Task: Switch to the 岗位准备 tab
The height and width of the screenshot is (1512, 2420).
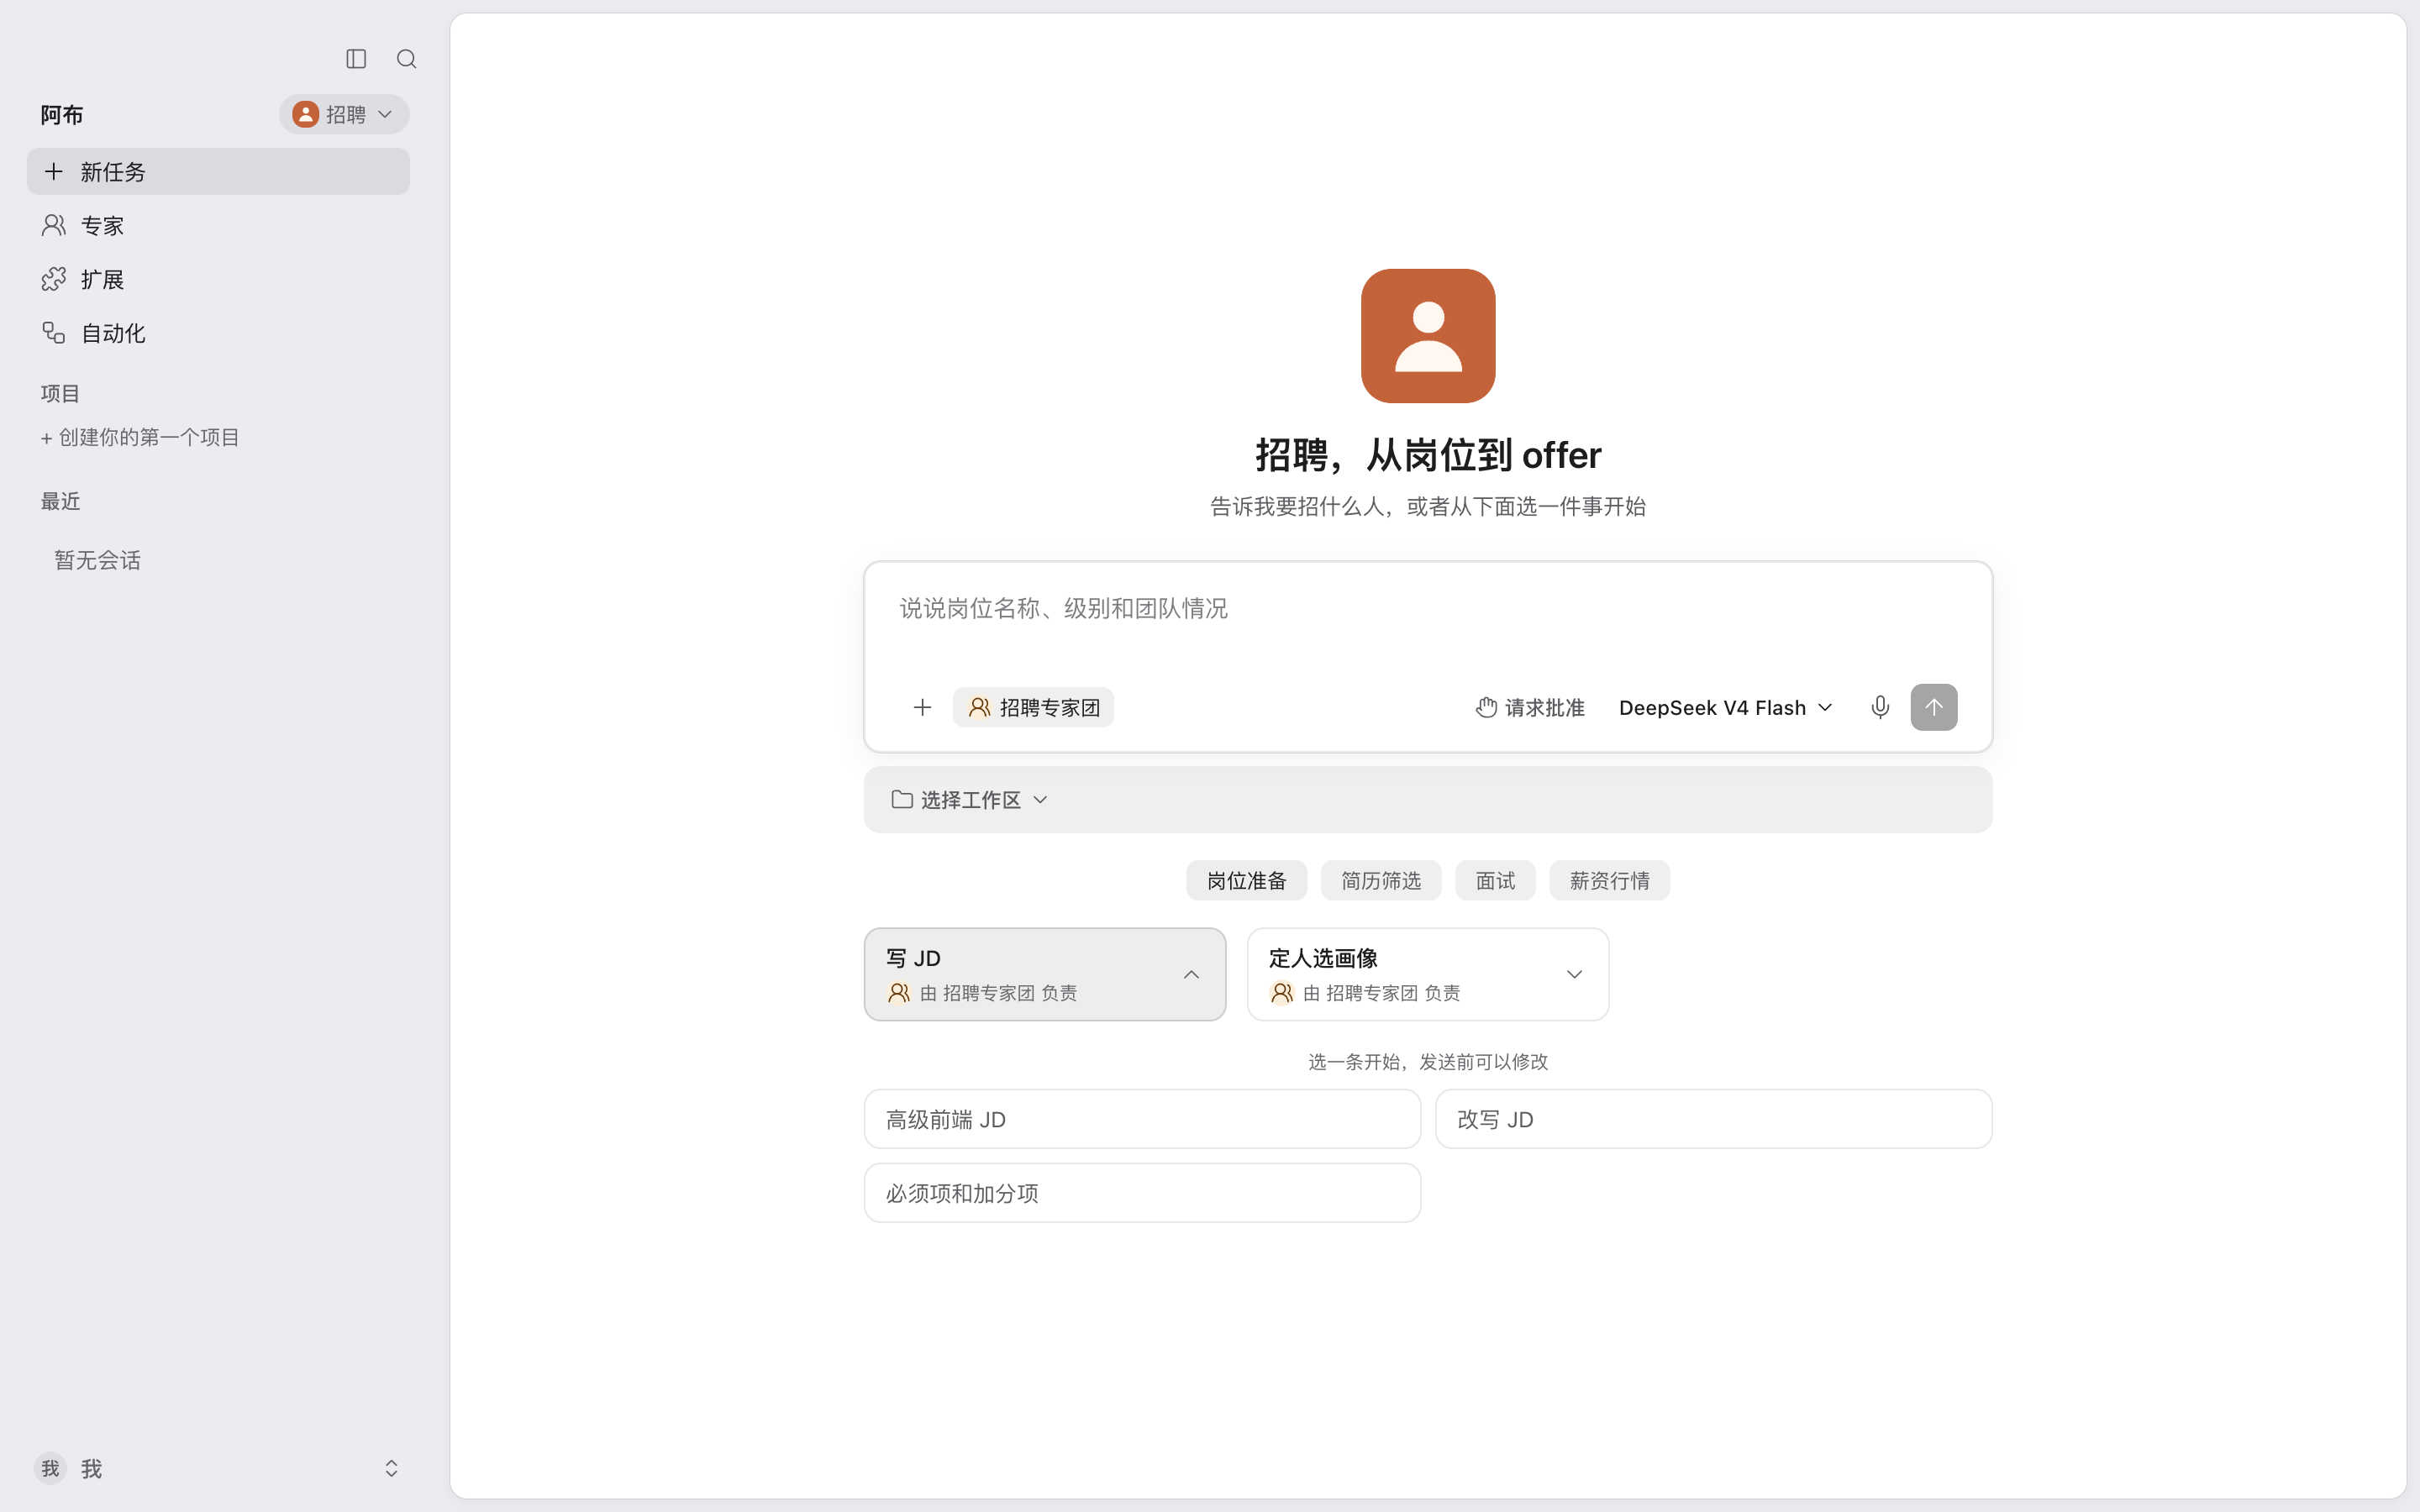Action: pos(1246,881)
